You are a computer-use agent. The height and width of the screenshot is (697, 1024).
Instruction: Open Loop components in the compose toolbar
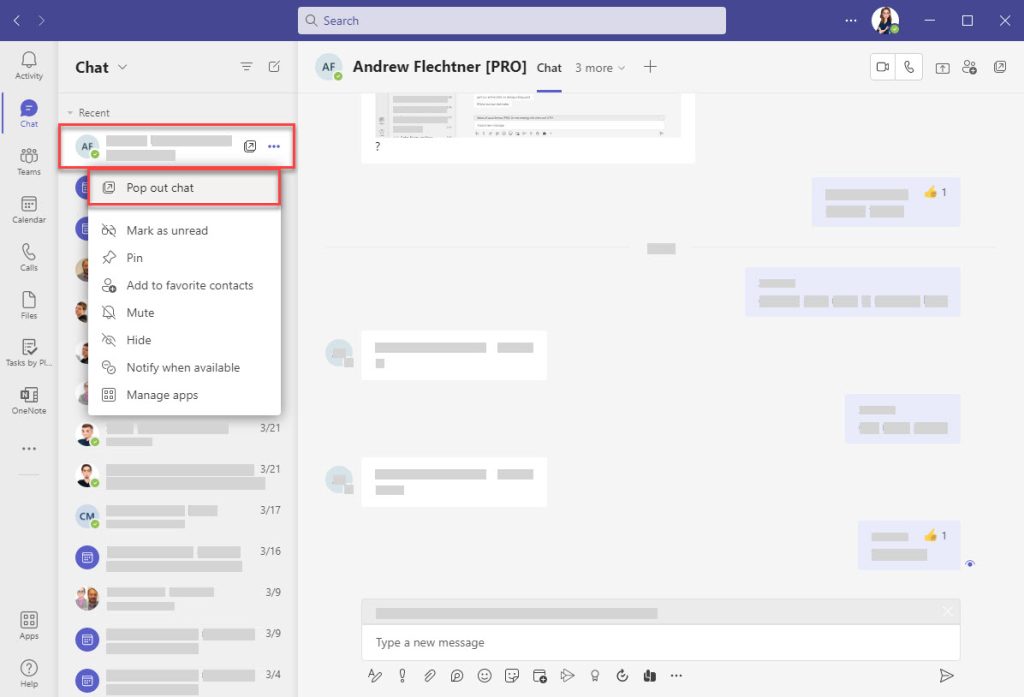[456, 675]
